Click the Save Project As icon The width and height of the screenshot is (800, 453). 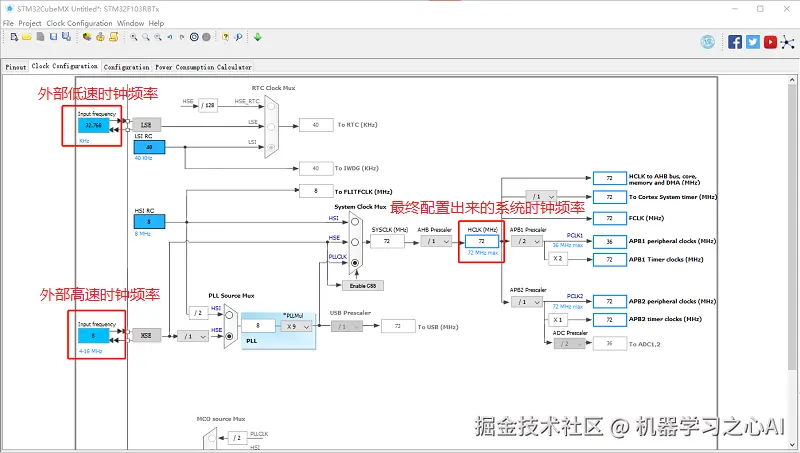(x=66, y=37)
